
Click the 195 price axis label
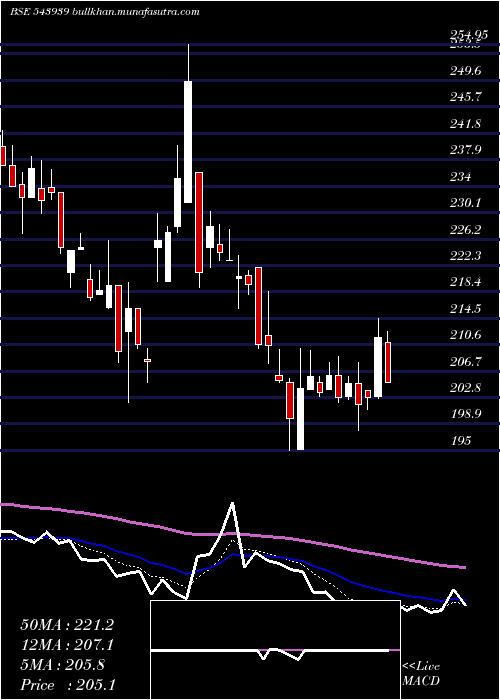pos(460,441)
